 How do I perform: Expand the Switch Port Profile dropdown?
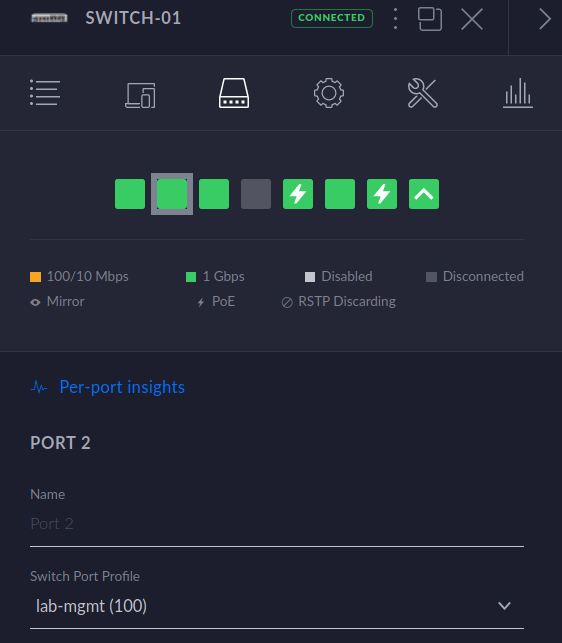point(277,606)
